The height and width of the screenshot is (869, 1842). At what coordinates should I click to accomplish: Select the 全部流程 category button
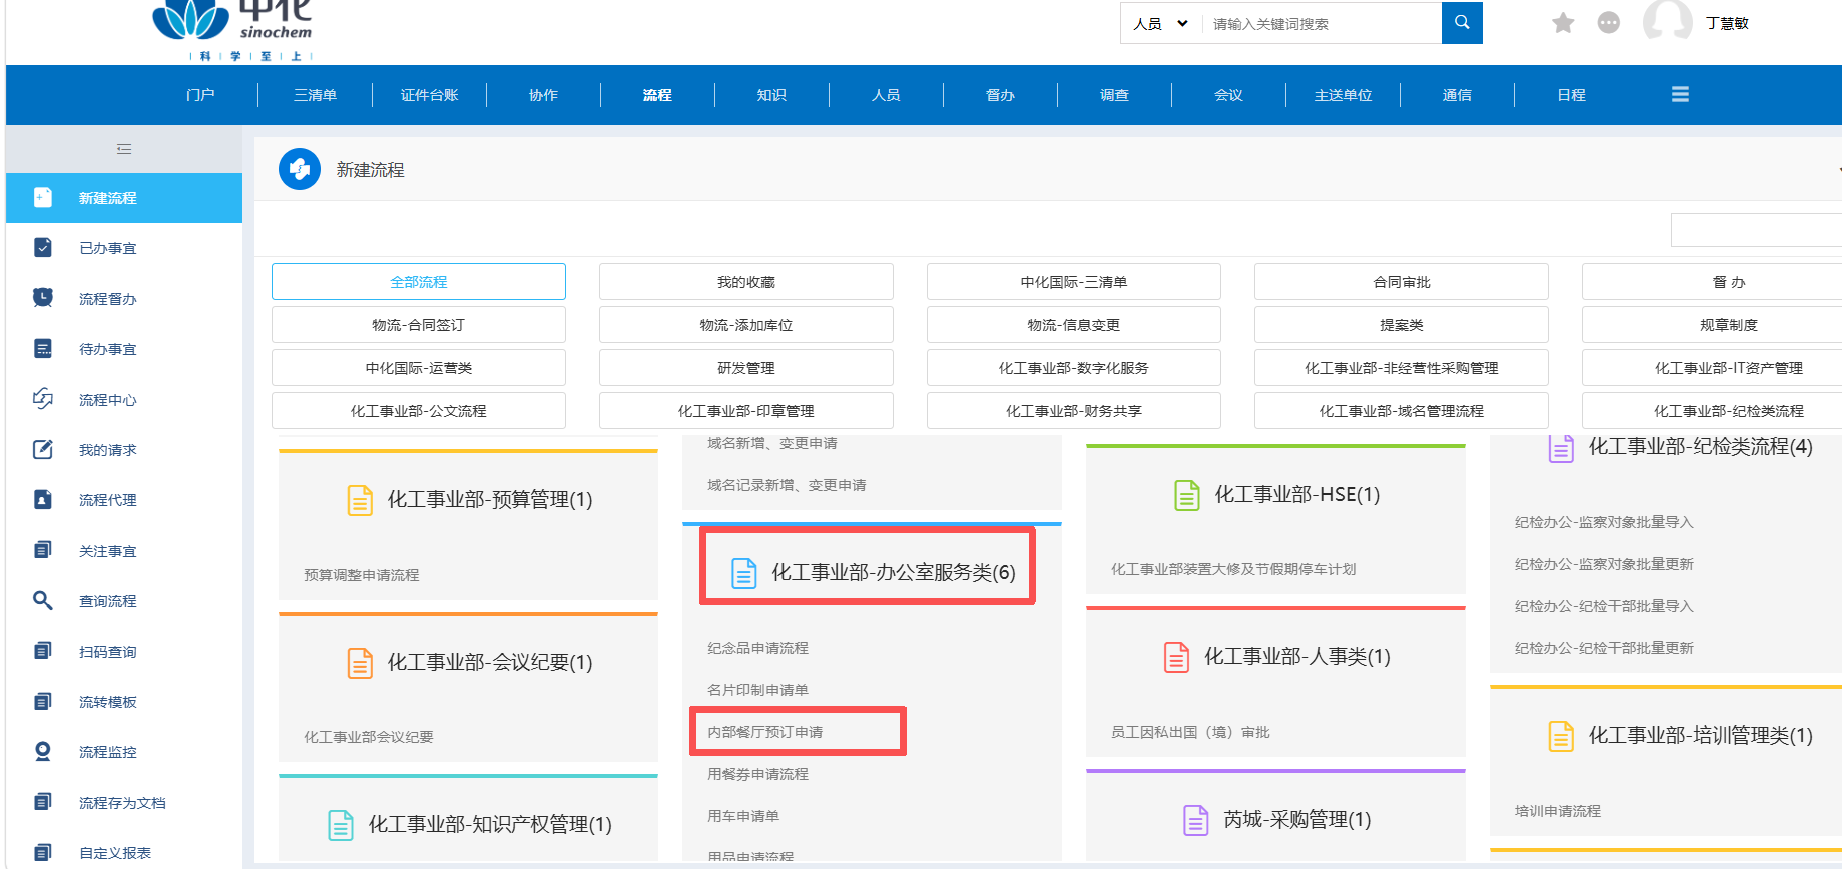click(x=419, y=282)
